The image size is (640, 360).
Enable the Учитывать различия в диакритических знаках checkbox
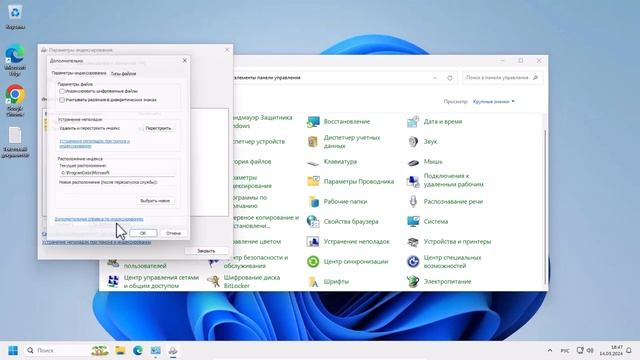pos(62,100)
